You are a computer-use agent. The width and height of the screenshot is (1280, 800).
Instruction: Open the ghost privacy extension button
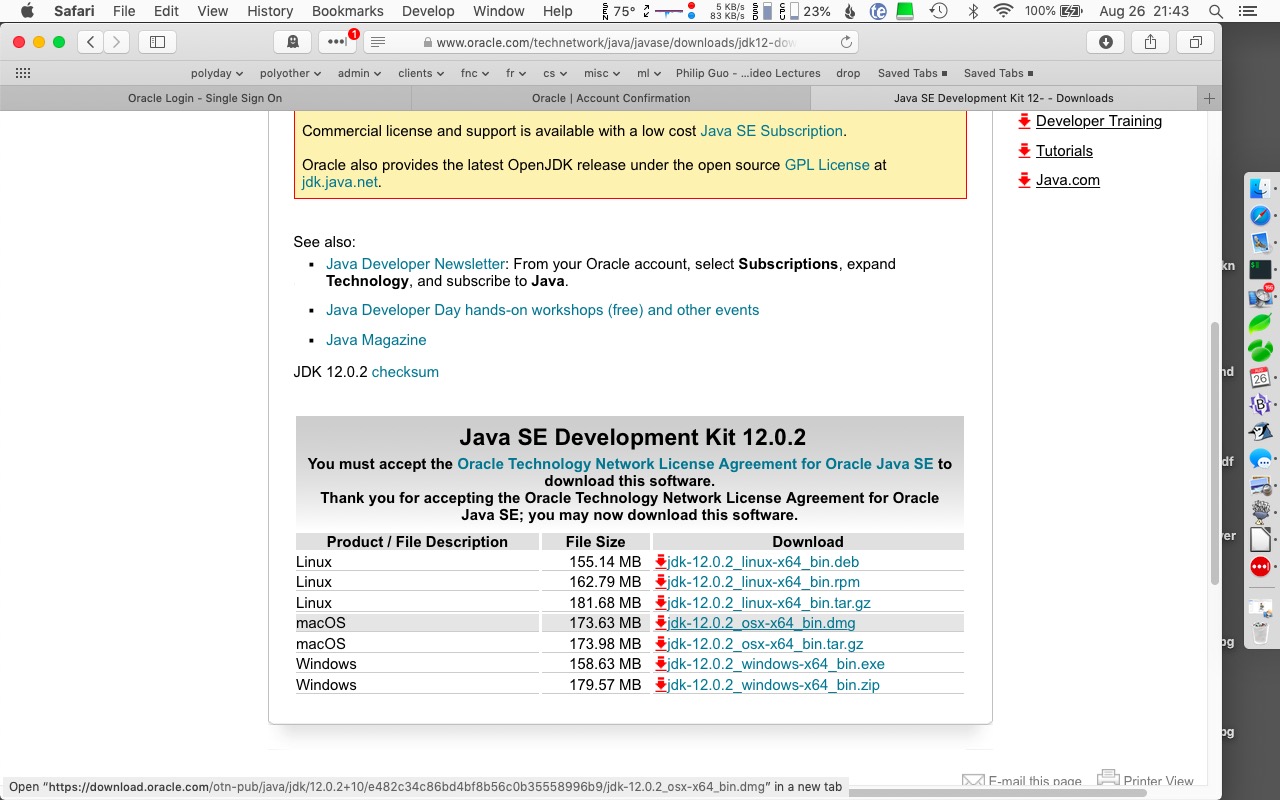[x=292, y=42]
